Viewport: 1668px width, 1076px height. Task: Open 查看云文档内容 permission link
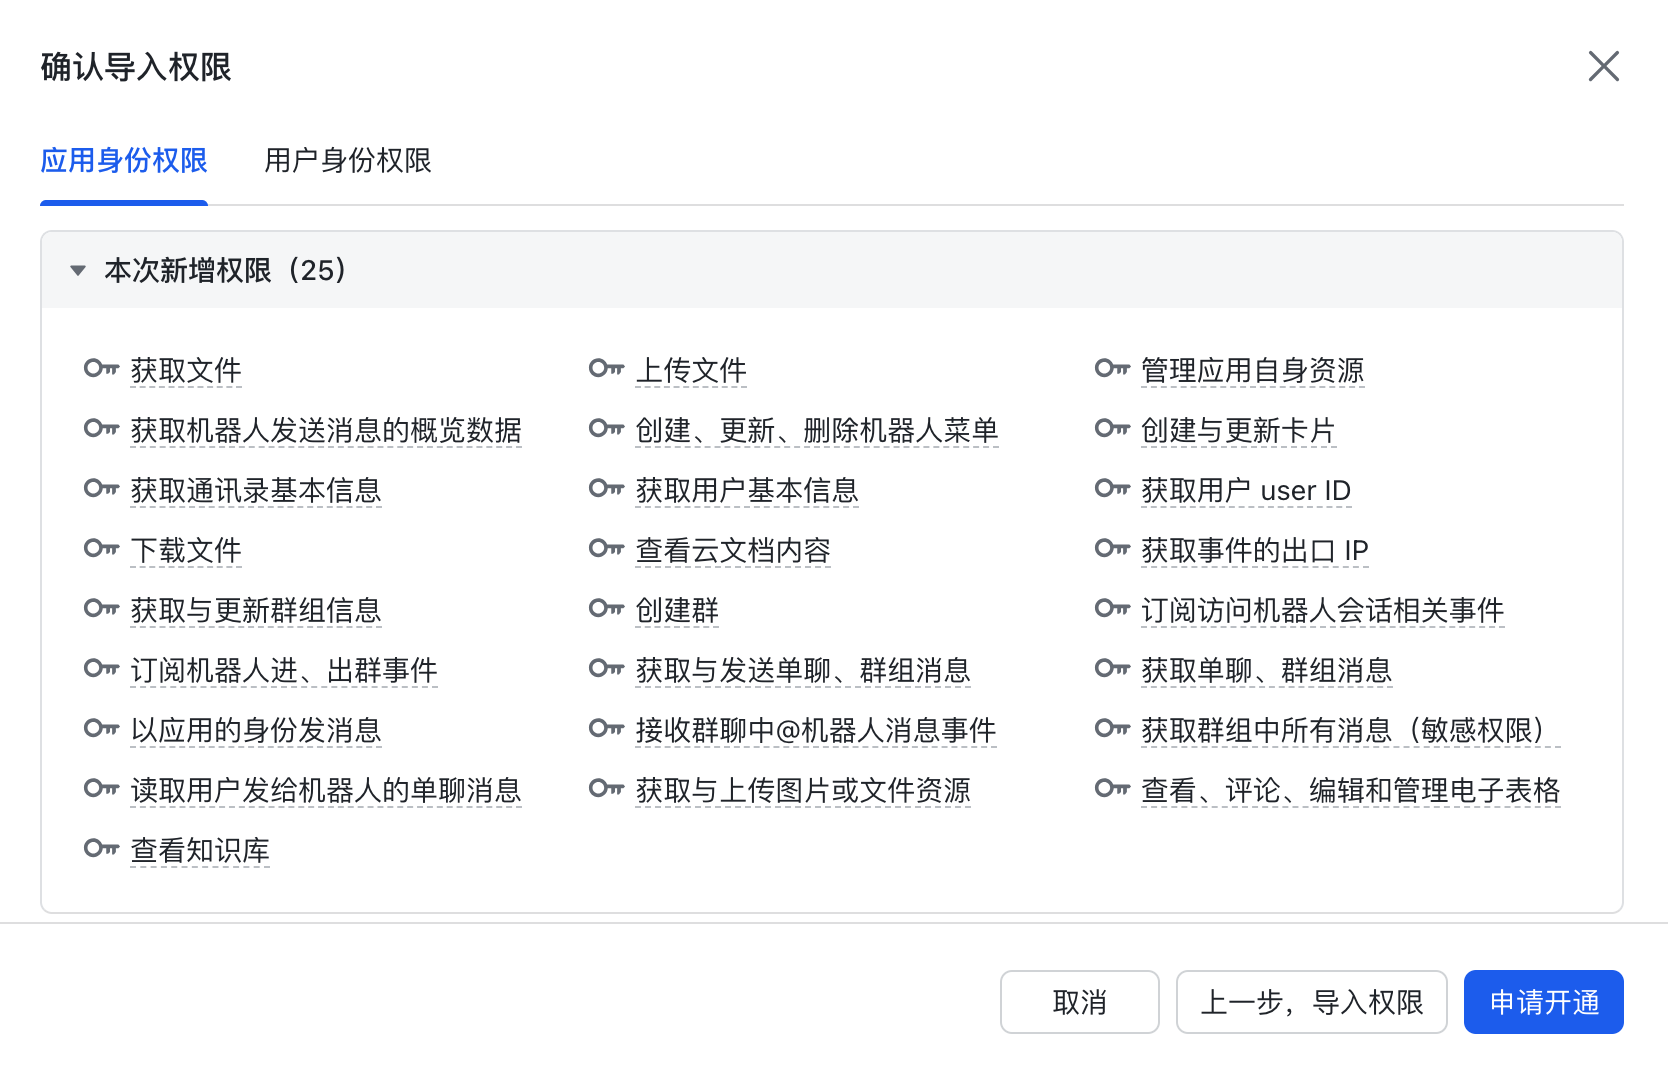pos(733,550)
